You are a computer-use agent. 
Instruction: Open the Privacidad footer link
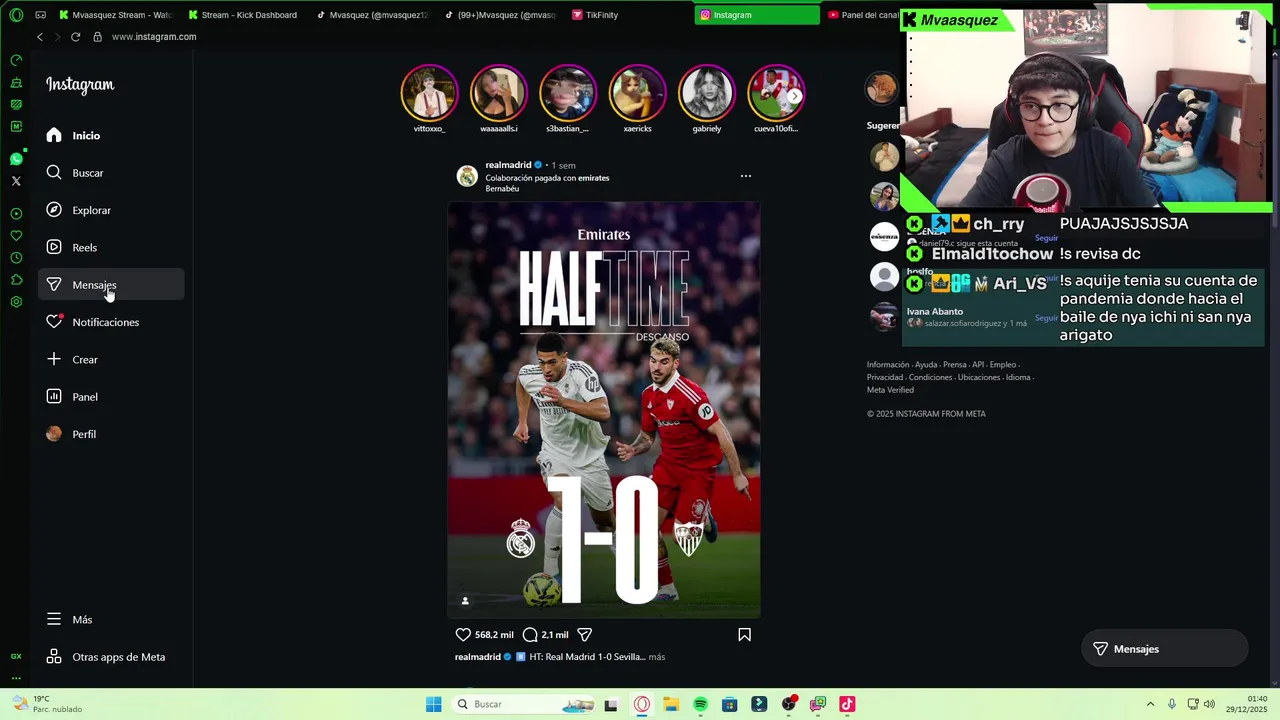point(885,377)
